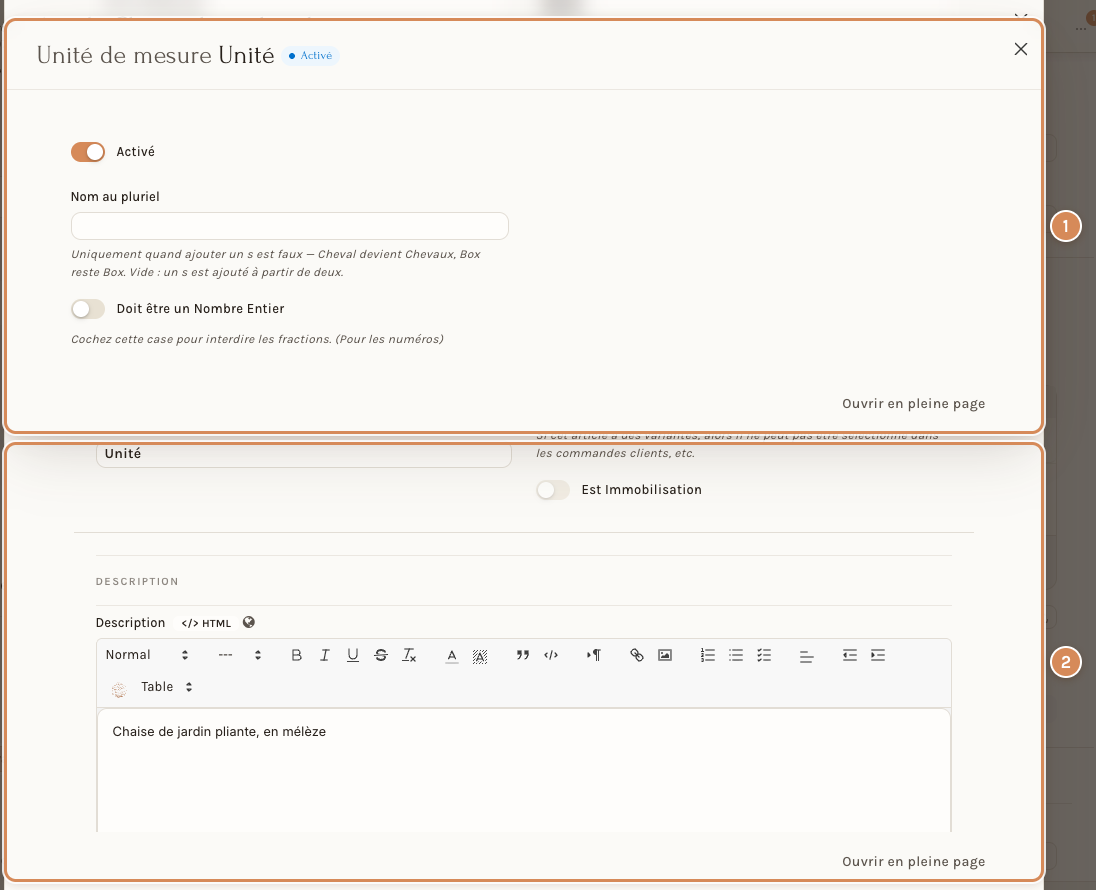This screenshot has width=1096, height=890.
Task: Start a bullet list in the Description editor
Action: (x=735, y=655)
